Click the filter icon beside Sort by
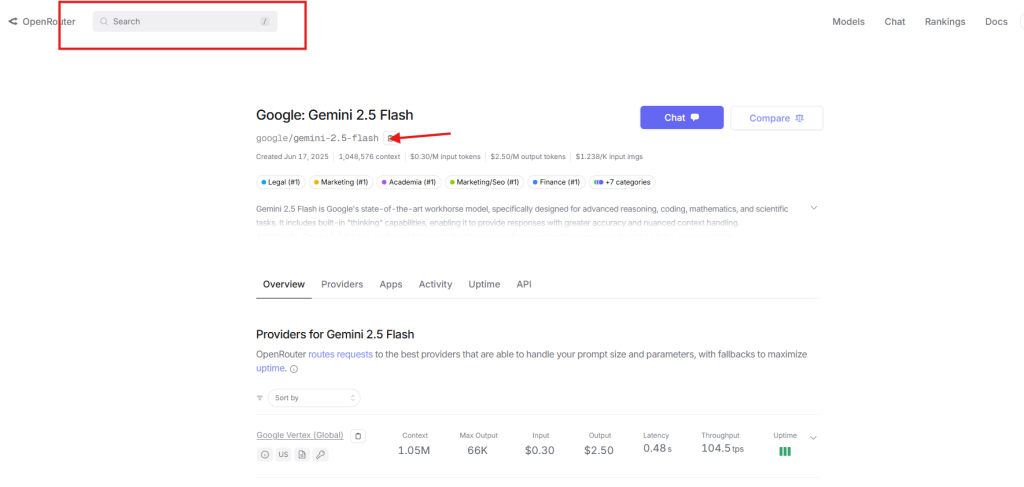Screen dimensions: 1024x487 click(260, 398)
